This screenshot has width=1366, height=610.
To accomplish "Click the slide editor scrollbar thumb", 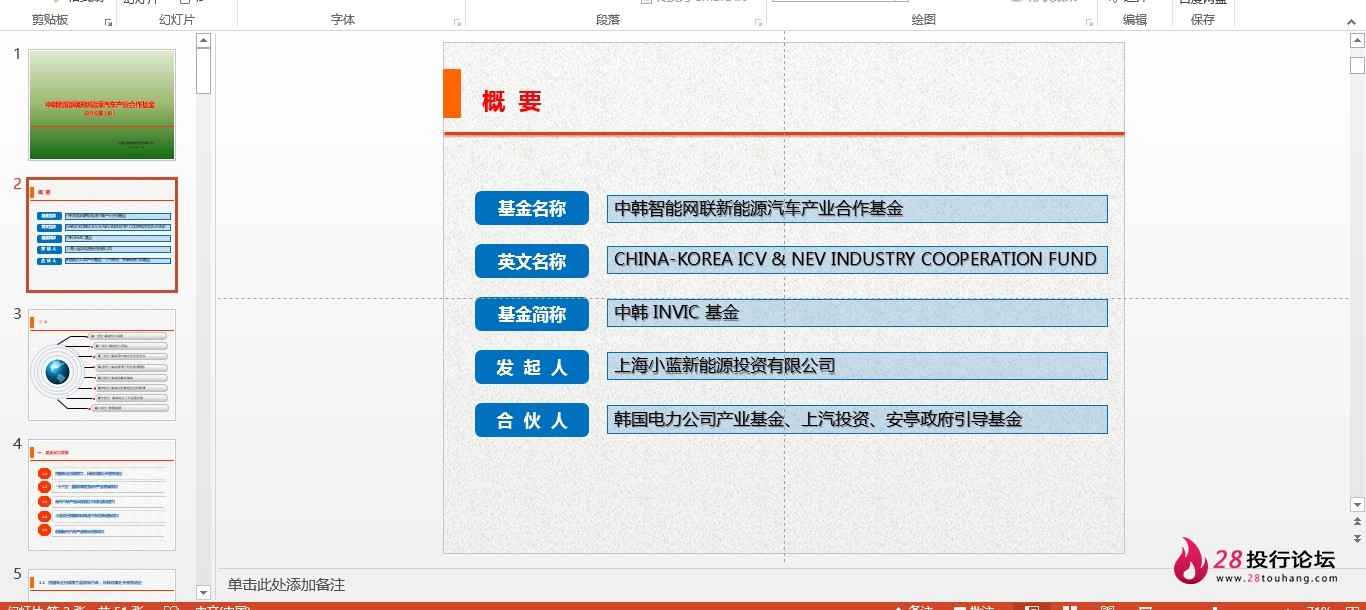I will [x=1357, y=66].
